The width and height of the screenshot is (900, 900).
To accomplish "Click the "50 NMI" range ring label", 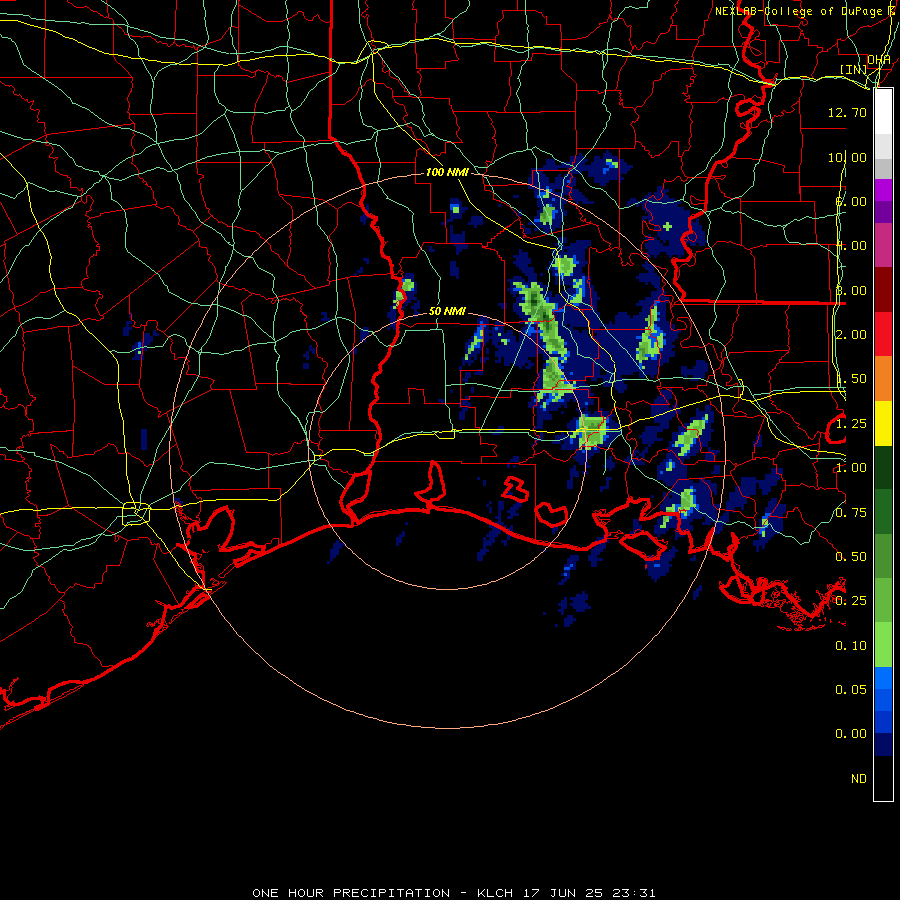I will (x=447, y=311).
